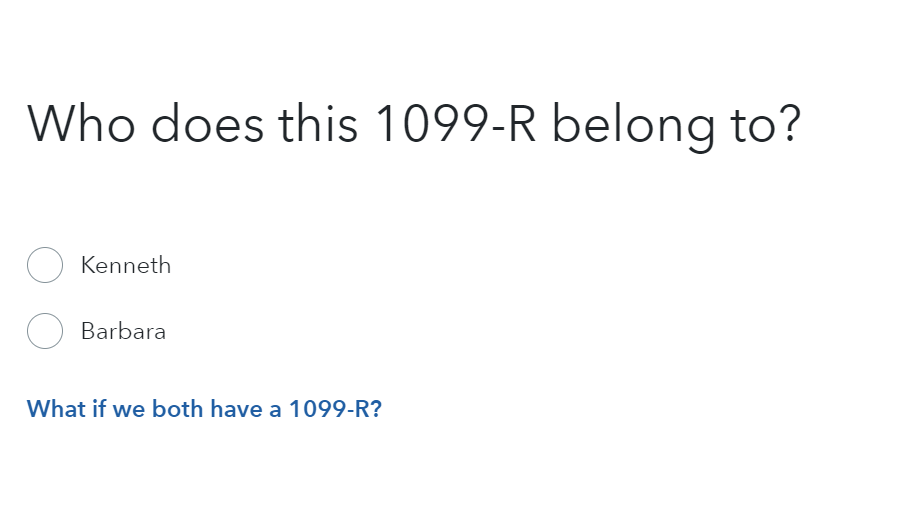Image resolution: width=915 pixels, height=520 pixels.
Task: Open the 'What if we both have a 1099-R?' link
Action: point(204,408)
